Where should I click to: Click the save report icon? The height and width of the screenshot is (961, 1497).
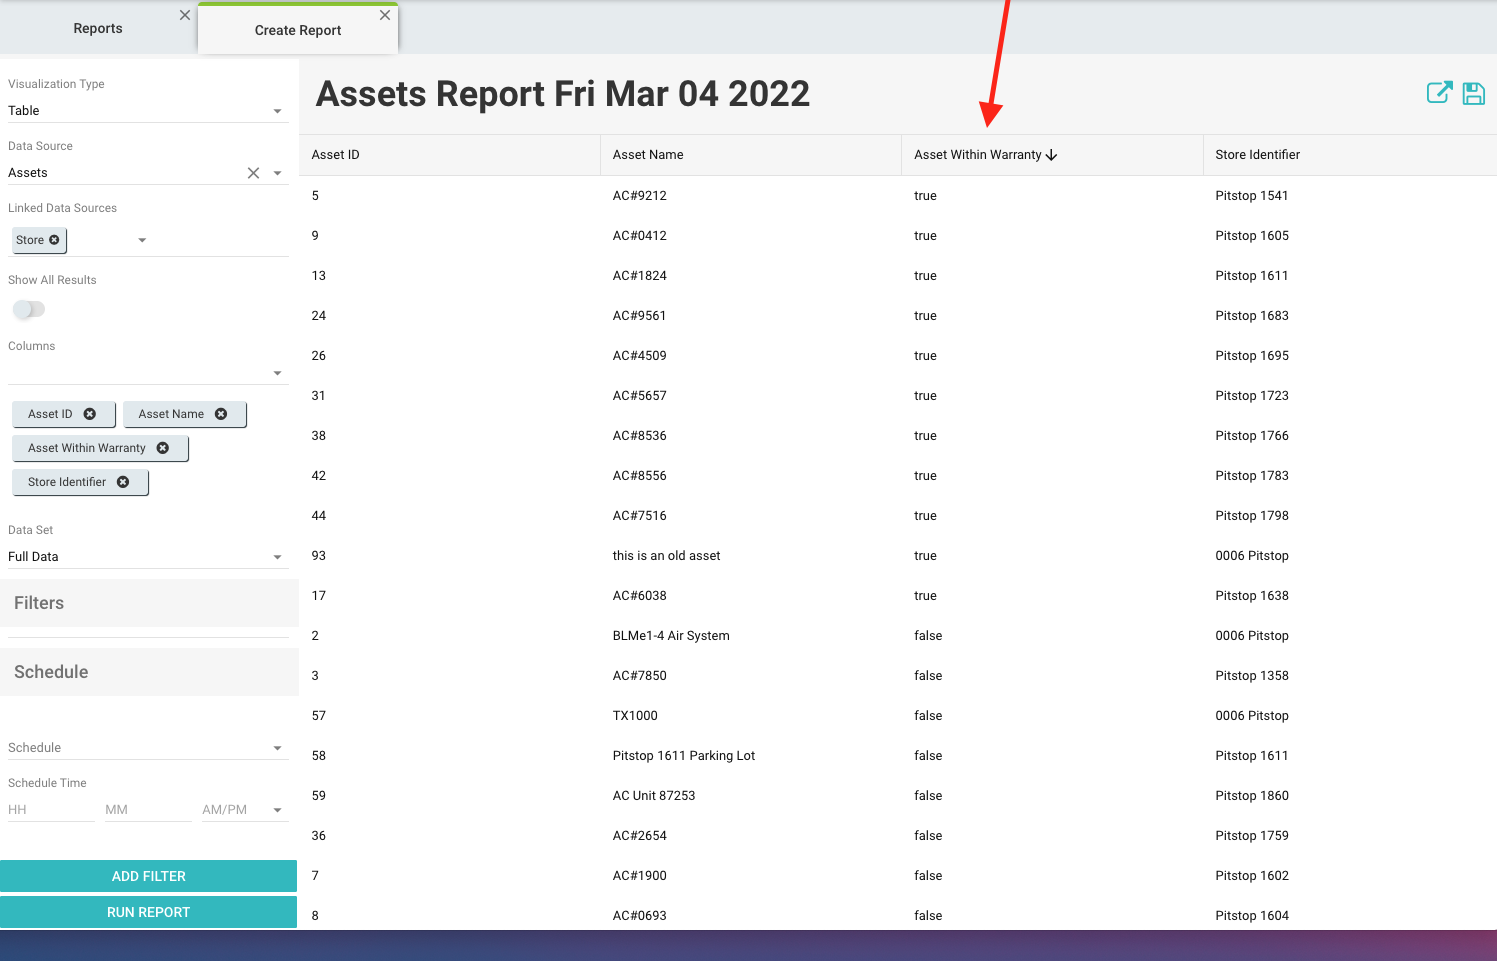[1473, 93]
